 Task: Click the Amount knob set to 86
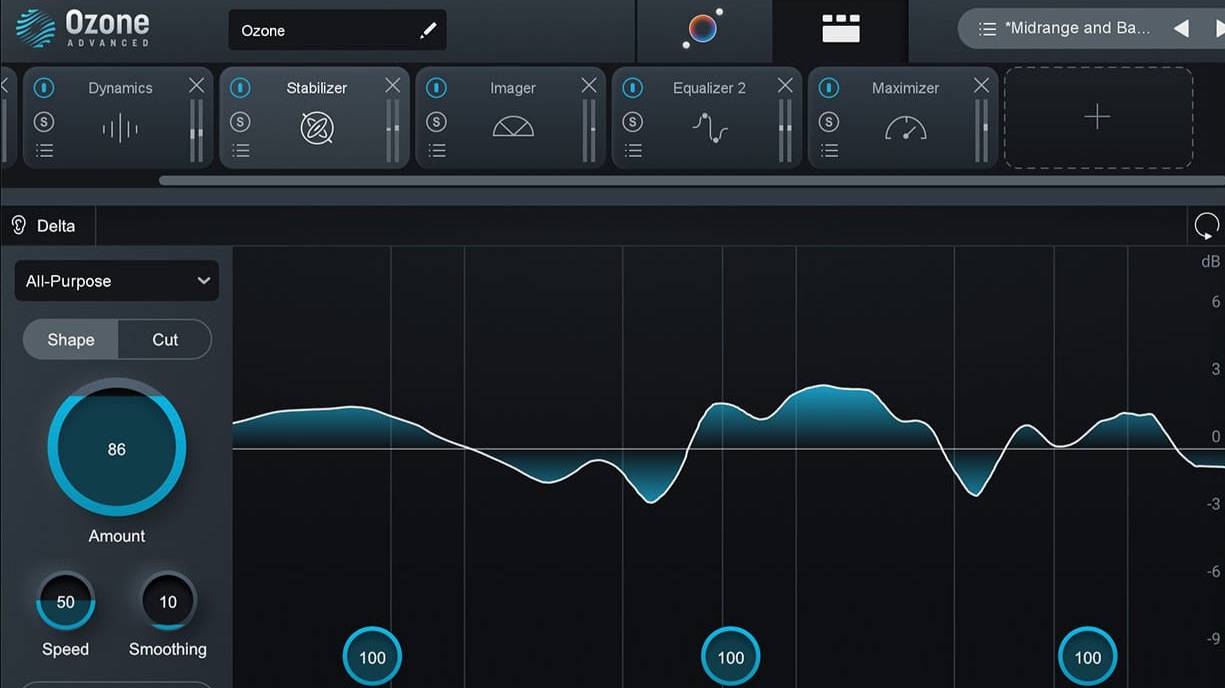pos(117,448)
